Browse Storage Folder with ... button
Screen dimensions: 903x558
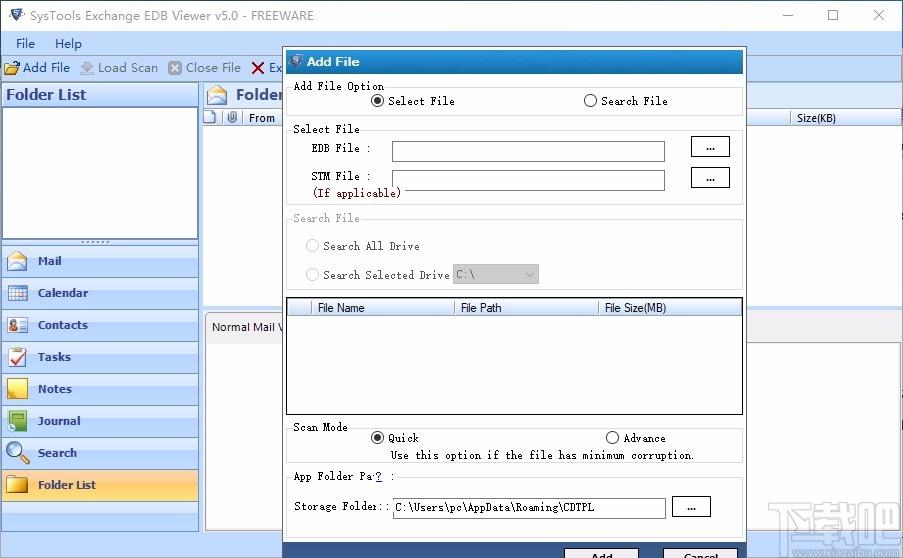point(691,507)
